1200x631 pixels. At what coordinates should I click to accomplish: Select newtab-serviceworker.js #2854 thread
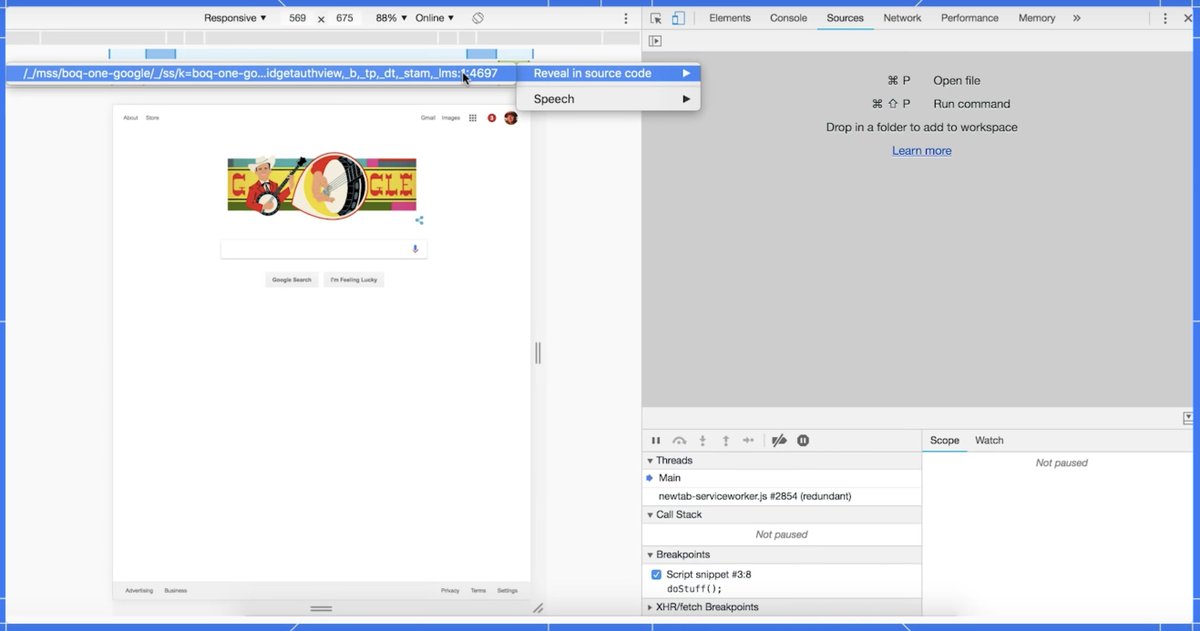point(781,497)
